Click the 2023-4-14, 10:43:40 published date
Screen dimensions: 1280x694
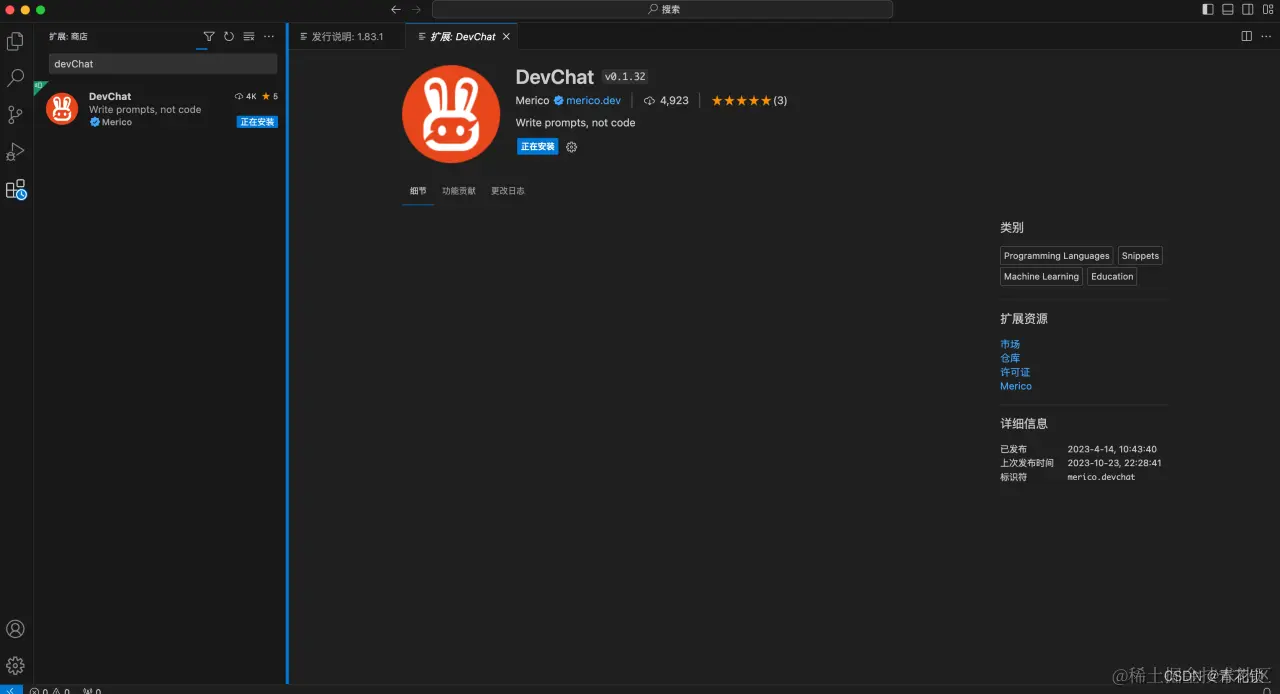pyautogui.click(x=1112, y=449)
